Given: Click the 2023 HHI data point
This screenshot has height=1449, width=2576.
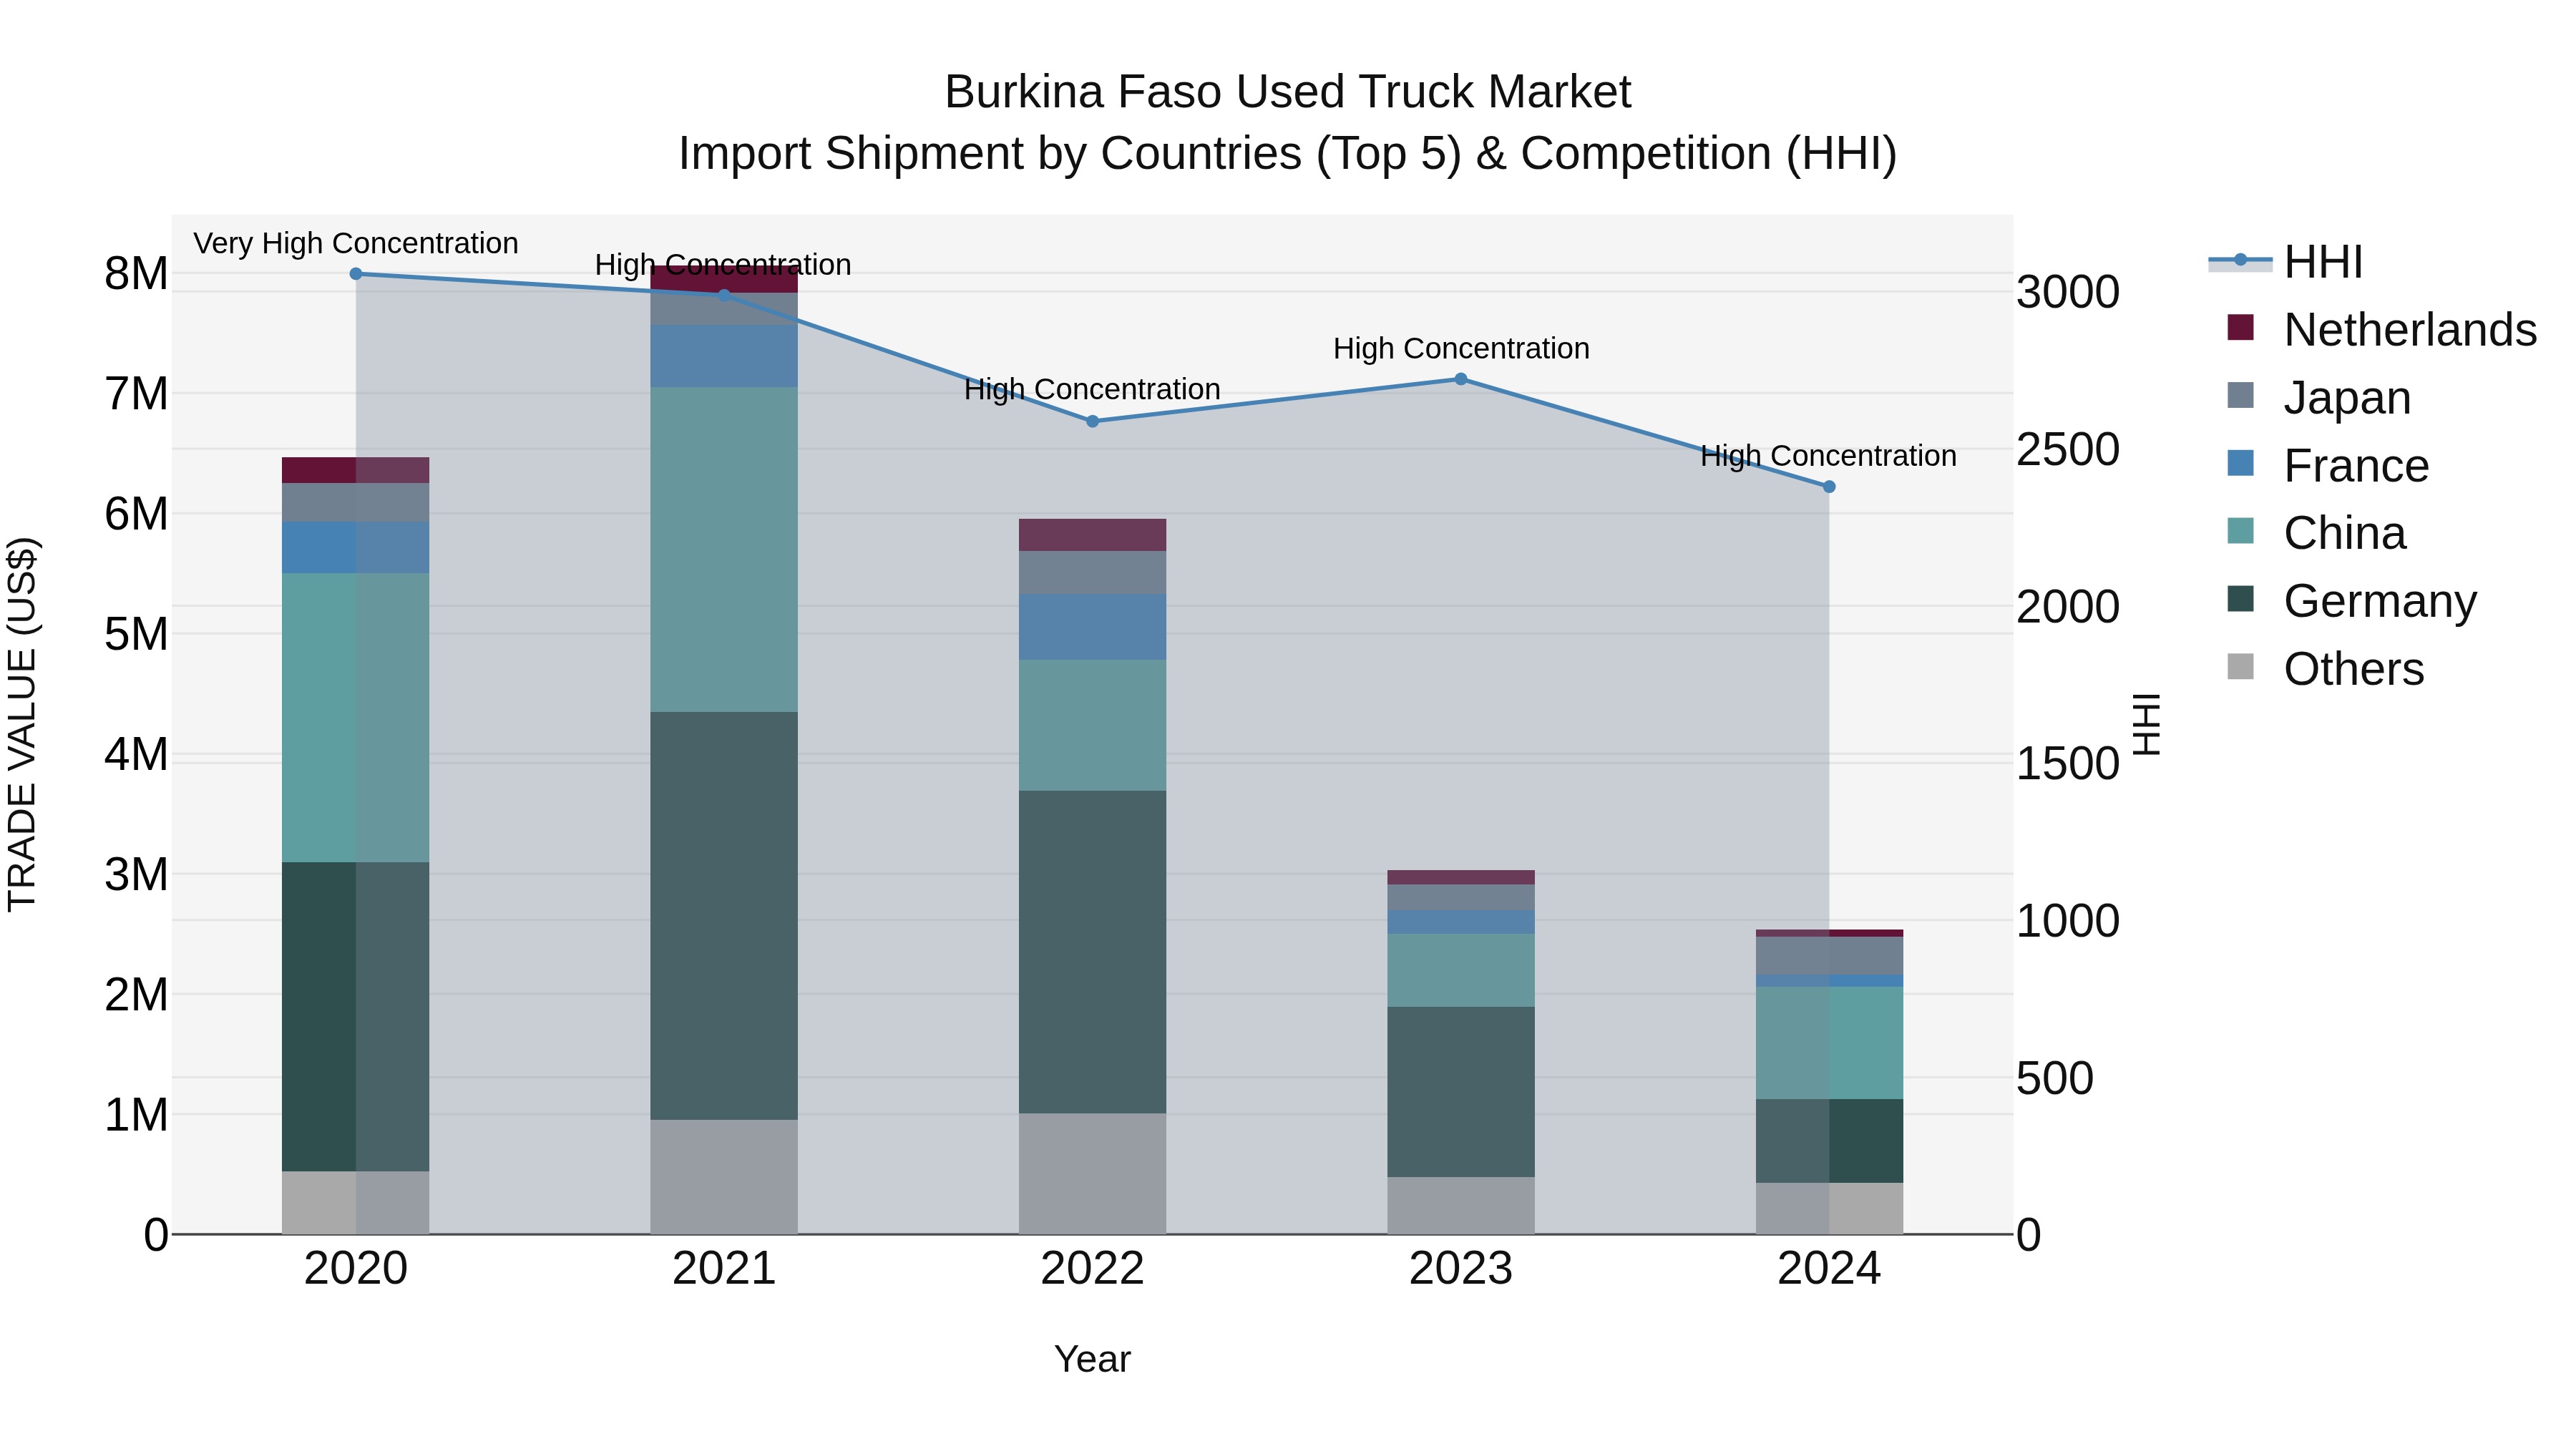Looking at the screenshot, I should click(1461, 379).
